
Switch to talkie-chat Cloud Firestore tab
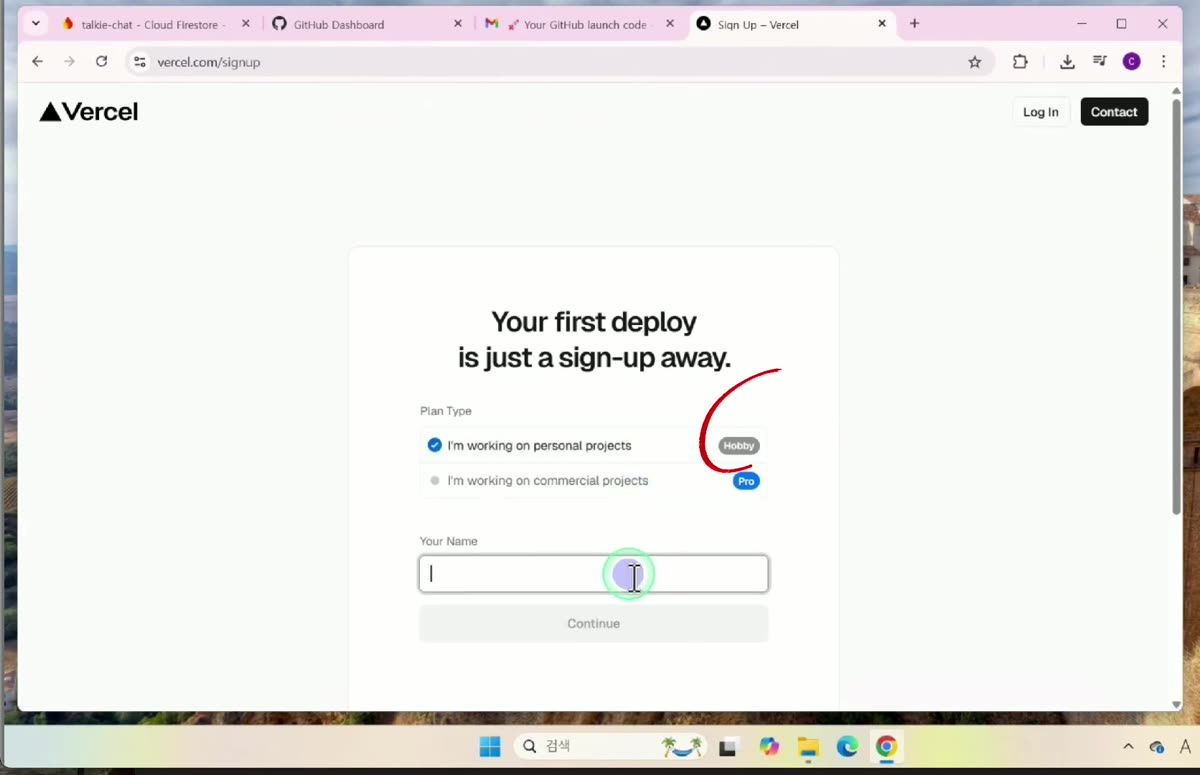pyautogui.click(x=154, y=24)
